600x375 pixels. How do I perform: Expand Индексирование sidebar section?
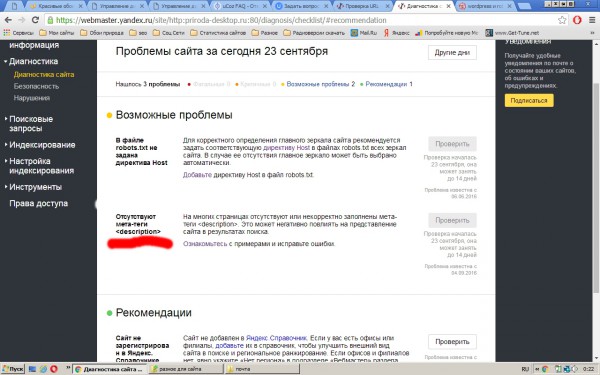42,145
